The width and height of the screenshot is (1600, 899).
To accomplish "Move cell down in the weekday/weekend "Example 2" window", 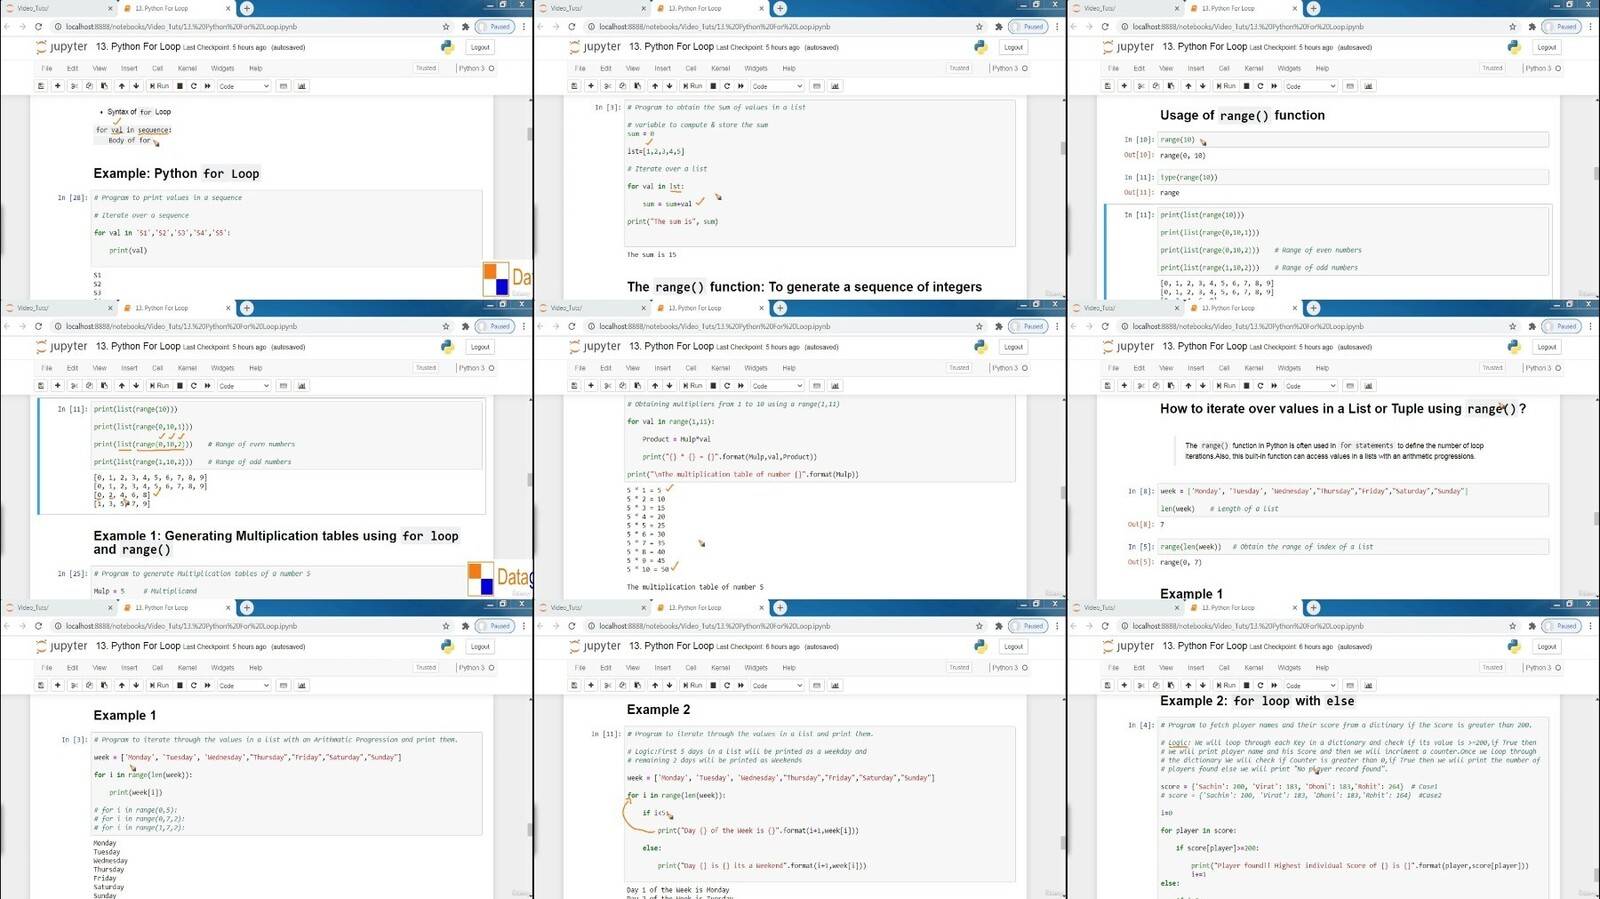I will pyautogui.click(x=670, y=686).
